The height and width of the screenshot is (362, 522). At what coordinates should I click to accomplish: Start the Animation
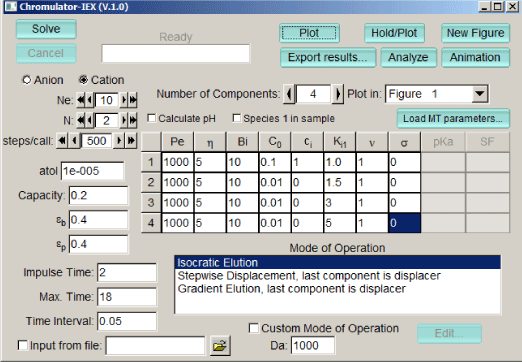tap(475, 57)
